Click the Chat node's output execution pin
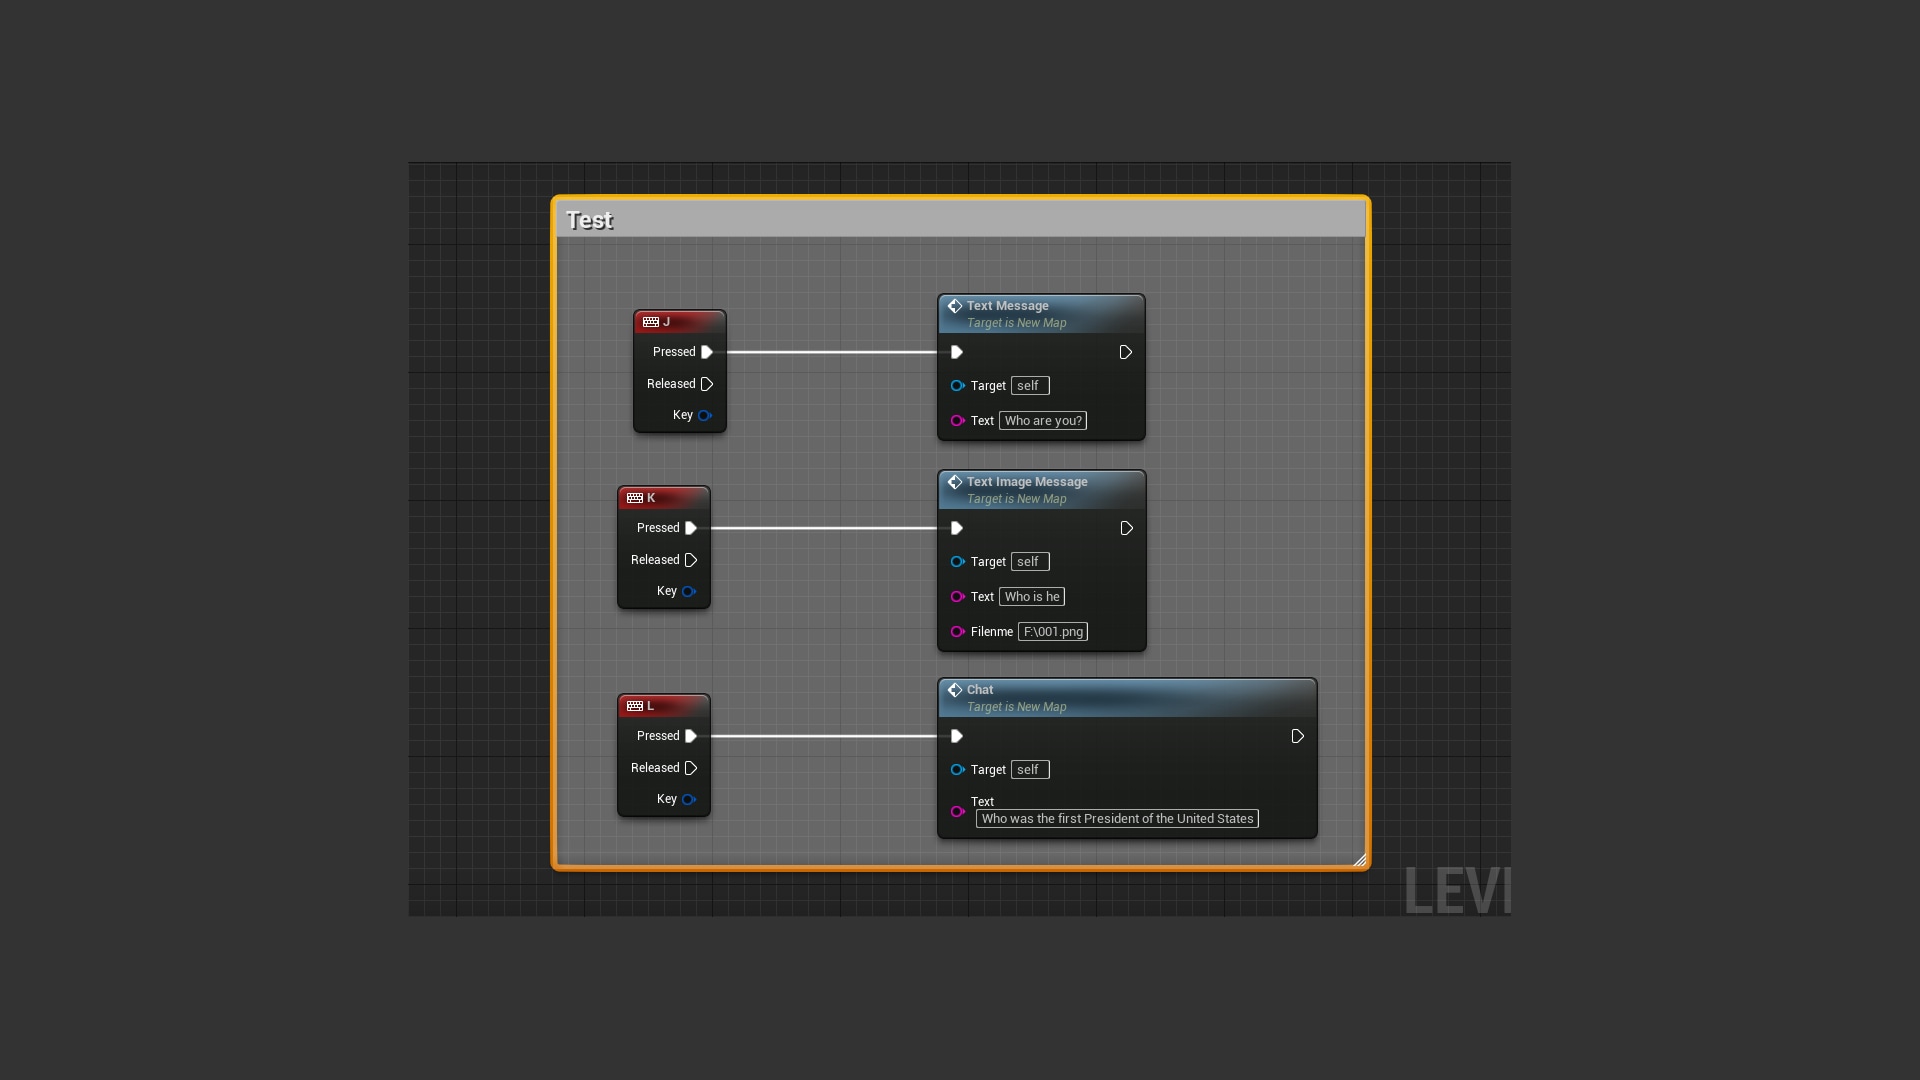Viewport: 1920px width, 1080px height. point(1297,736)
